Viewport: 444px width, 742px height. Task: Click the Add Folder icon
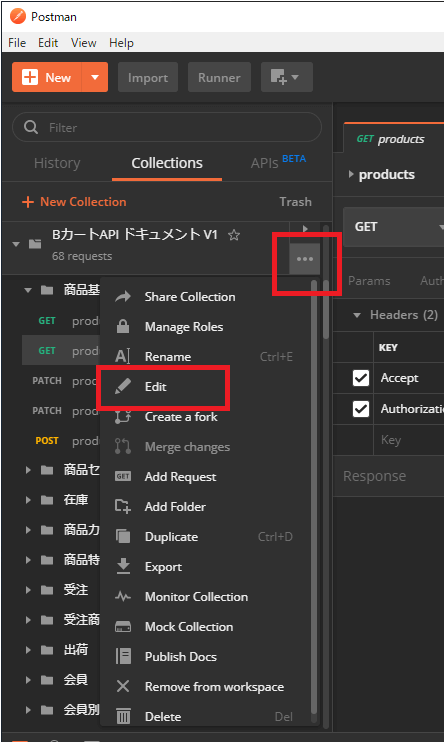pyautogui.click(x=123, y=506)
